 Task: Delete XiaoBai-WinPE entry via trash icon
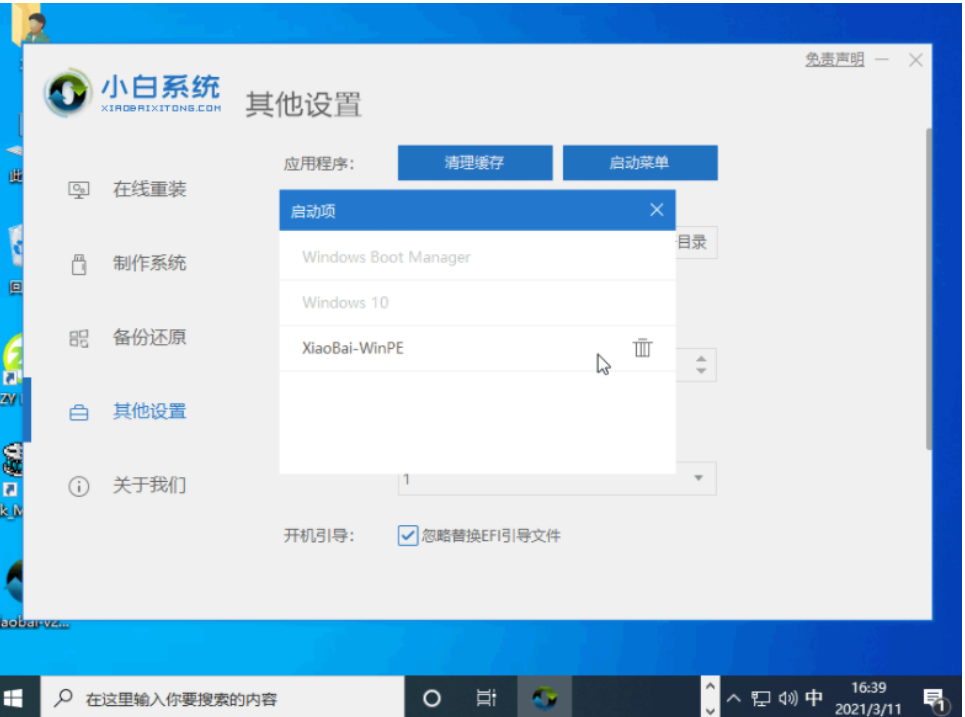[x=643, y=348]
